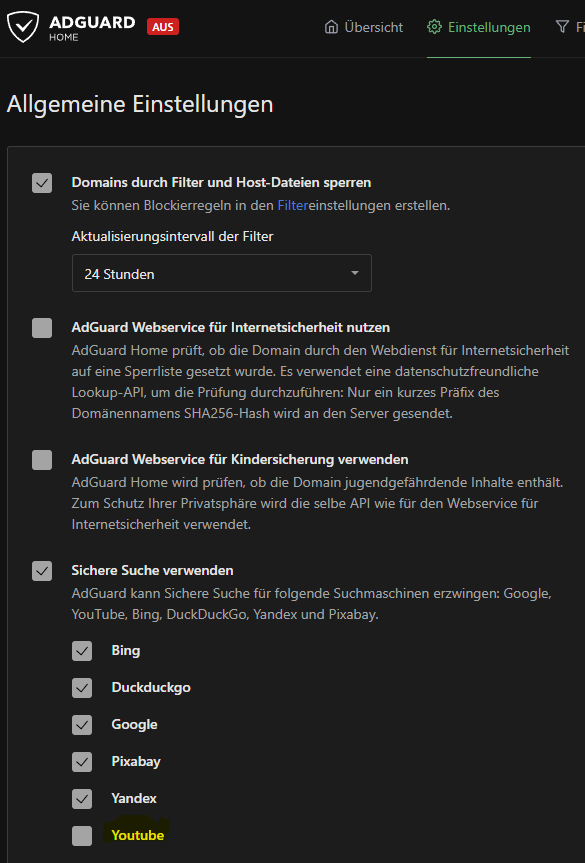This screenshot has height=863, width=585.
Task: Click the dropdown arrow beside 24 Stunden
Action: tap(355, 273)
